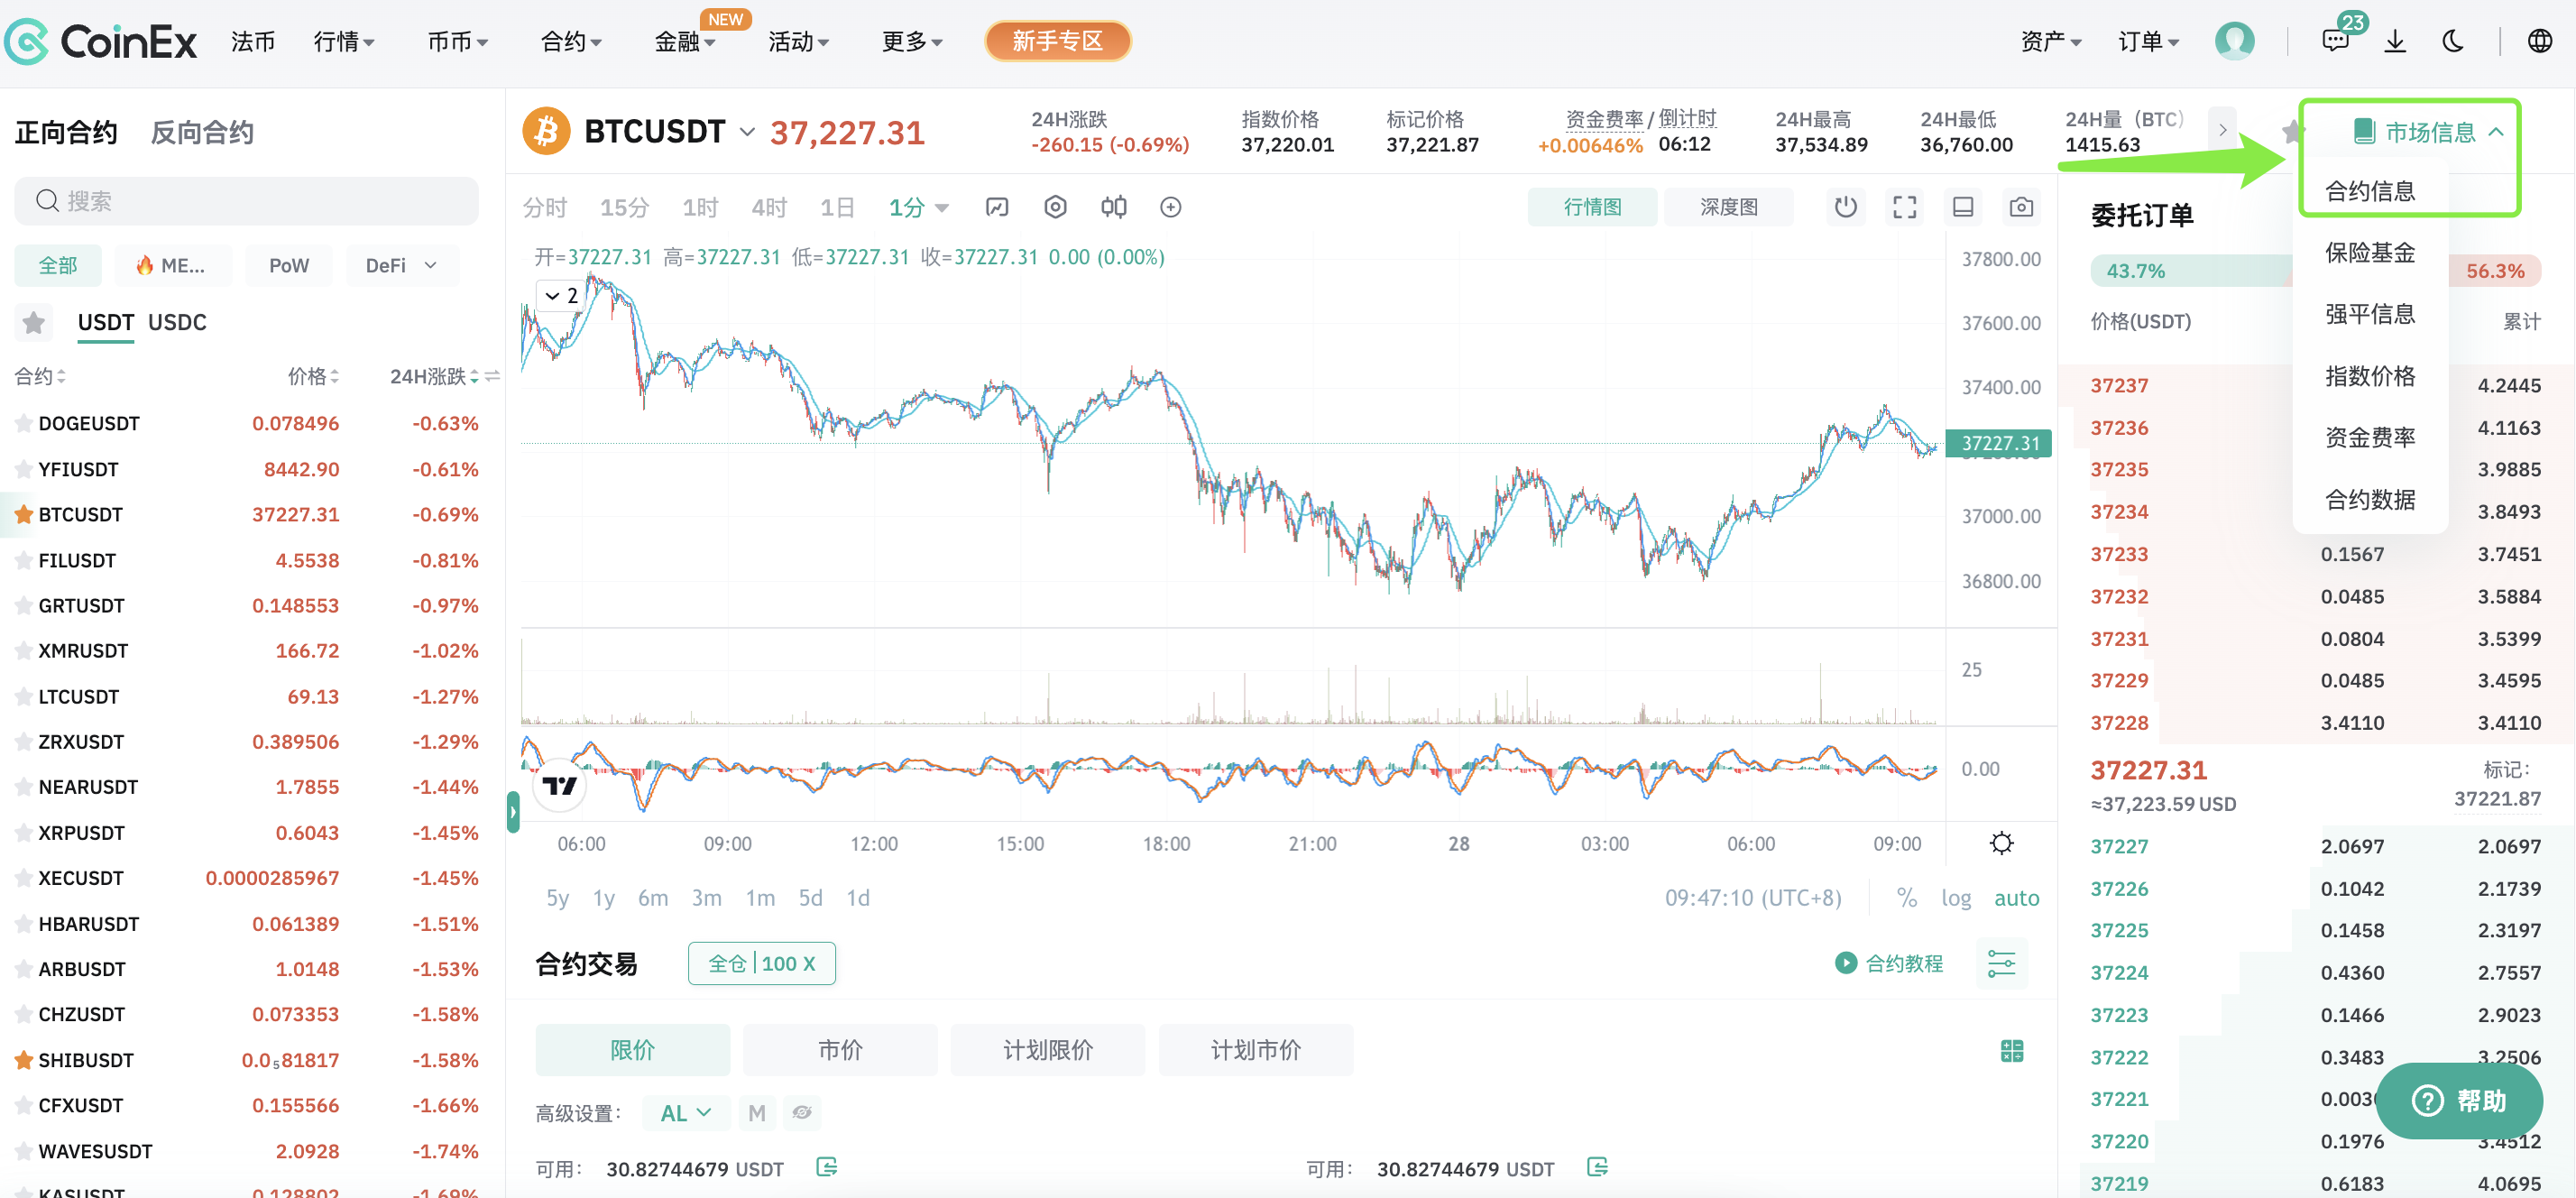Show favorites star filter tab
The image size is (2576, 1198).
point(33,322)
